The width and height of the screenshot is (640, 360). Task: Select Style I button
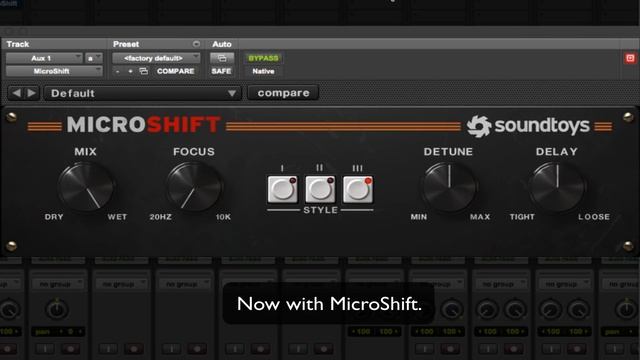point(282,189)
